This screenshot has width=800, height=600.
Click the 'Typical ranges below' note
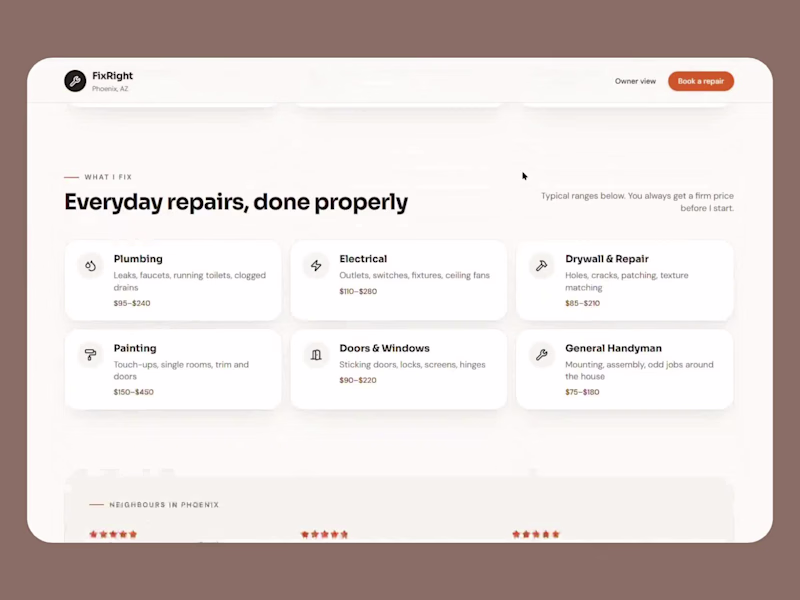tap(637, 202)
